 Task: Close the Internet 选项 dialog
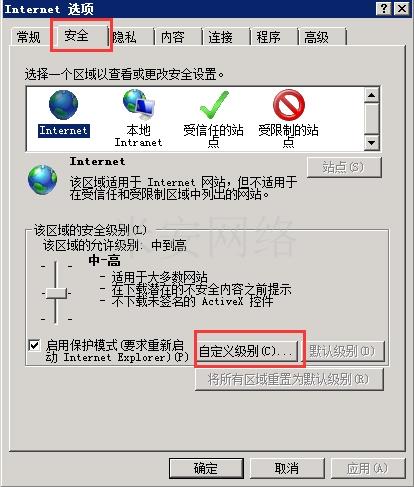402,8
